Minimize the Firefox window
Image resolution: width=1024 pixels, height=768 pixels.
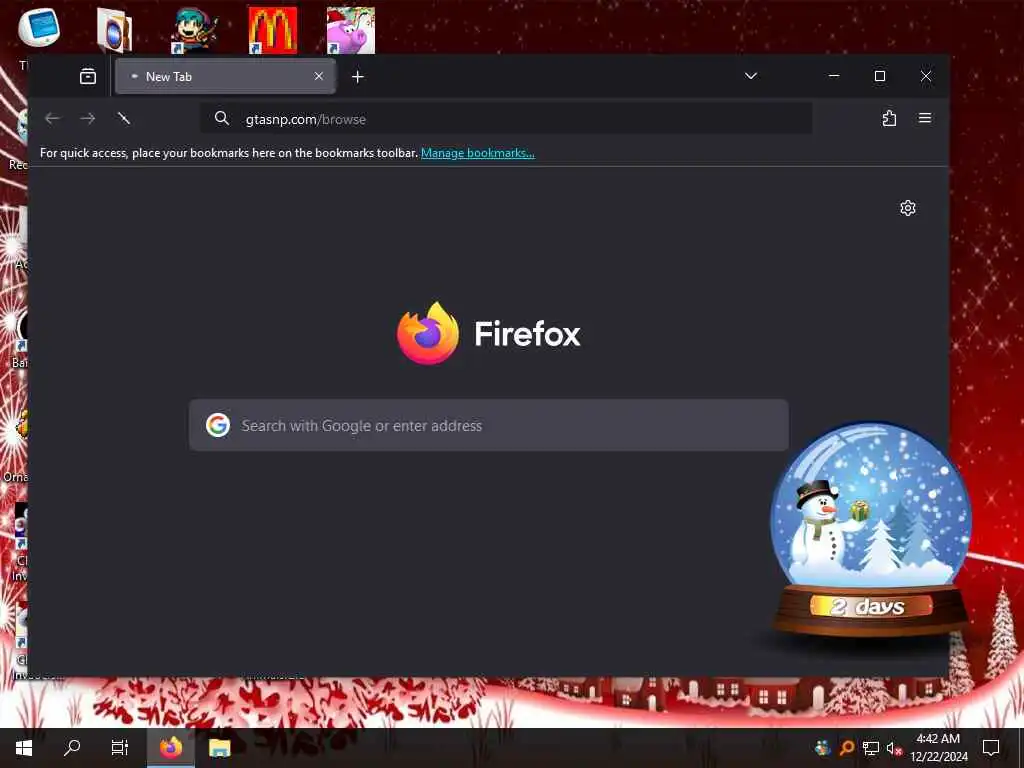click(834, 76)
